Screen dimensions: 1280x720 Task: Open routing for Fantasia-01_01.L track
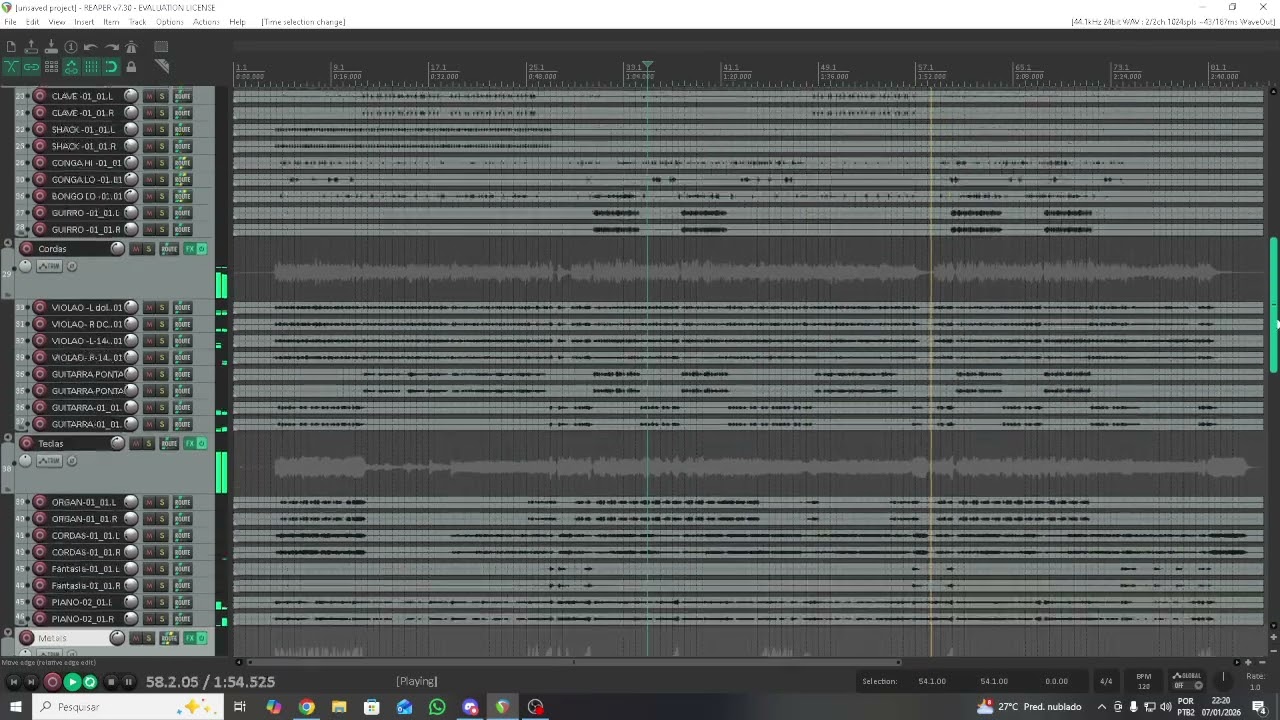click(182, 569)
